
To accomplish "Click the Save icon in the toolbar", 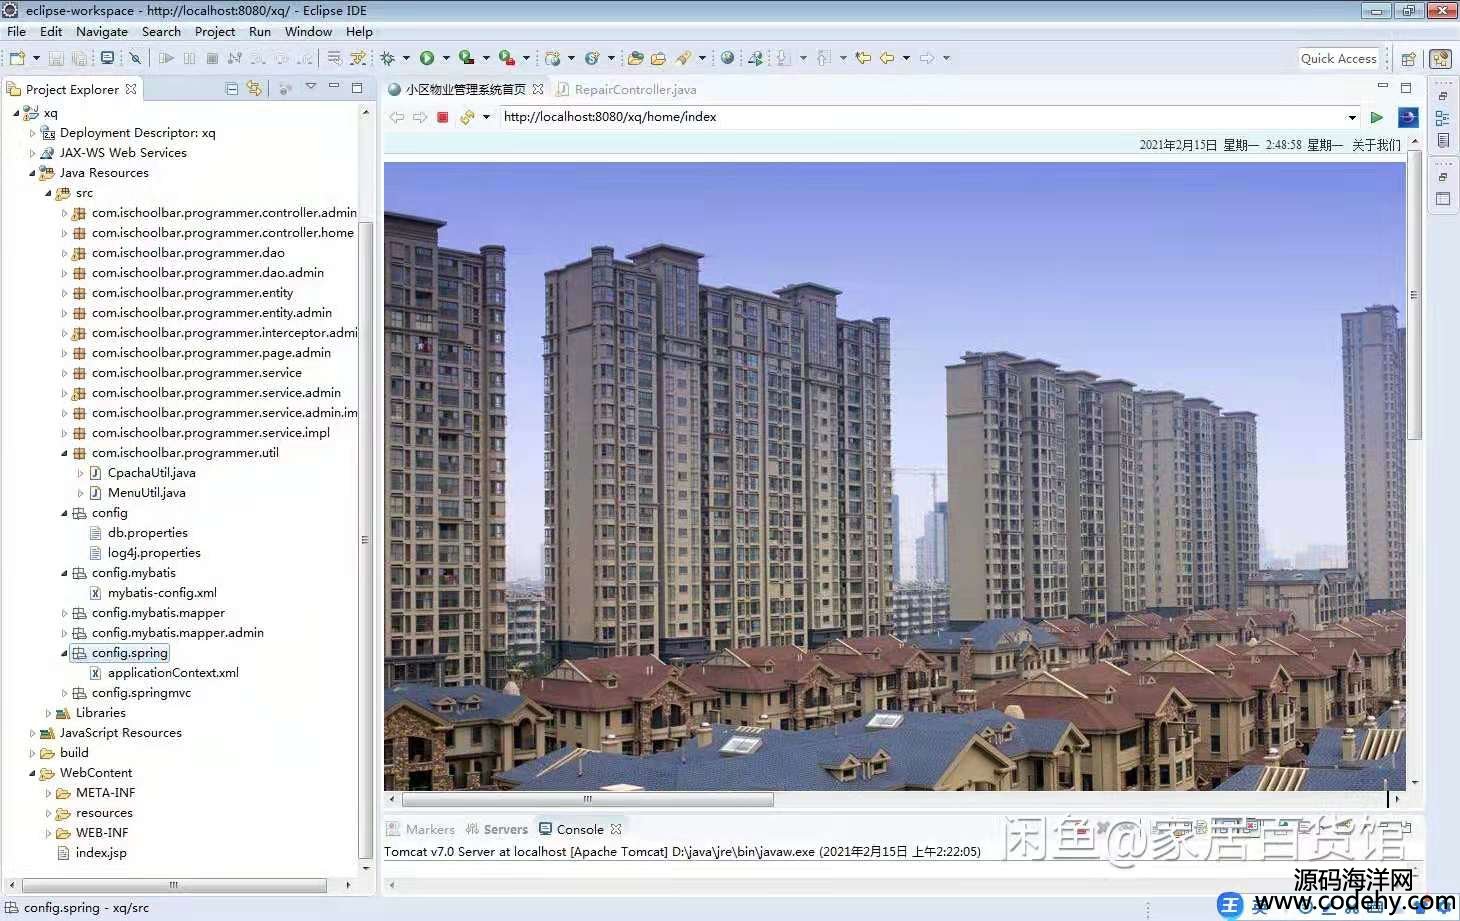I will click(x=56, y=58).
